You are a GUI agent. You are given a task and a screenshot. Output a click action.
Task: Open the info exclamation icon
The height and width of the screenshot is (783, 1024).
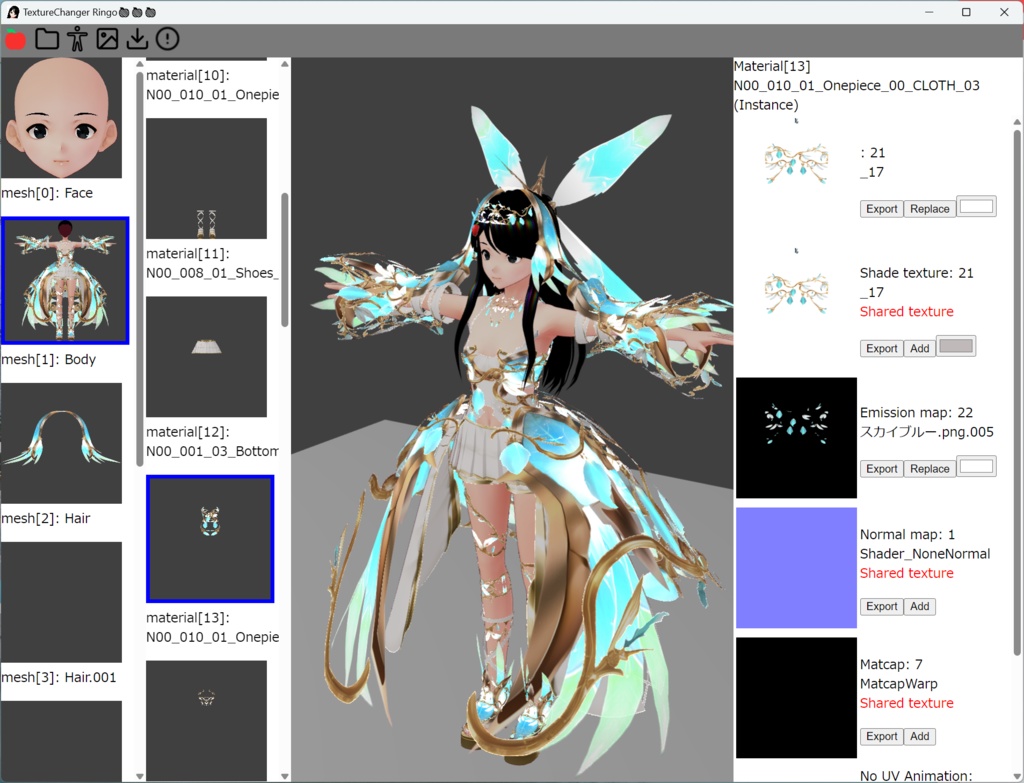pyautogui.click(x=167, y=38)
